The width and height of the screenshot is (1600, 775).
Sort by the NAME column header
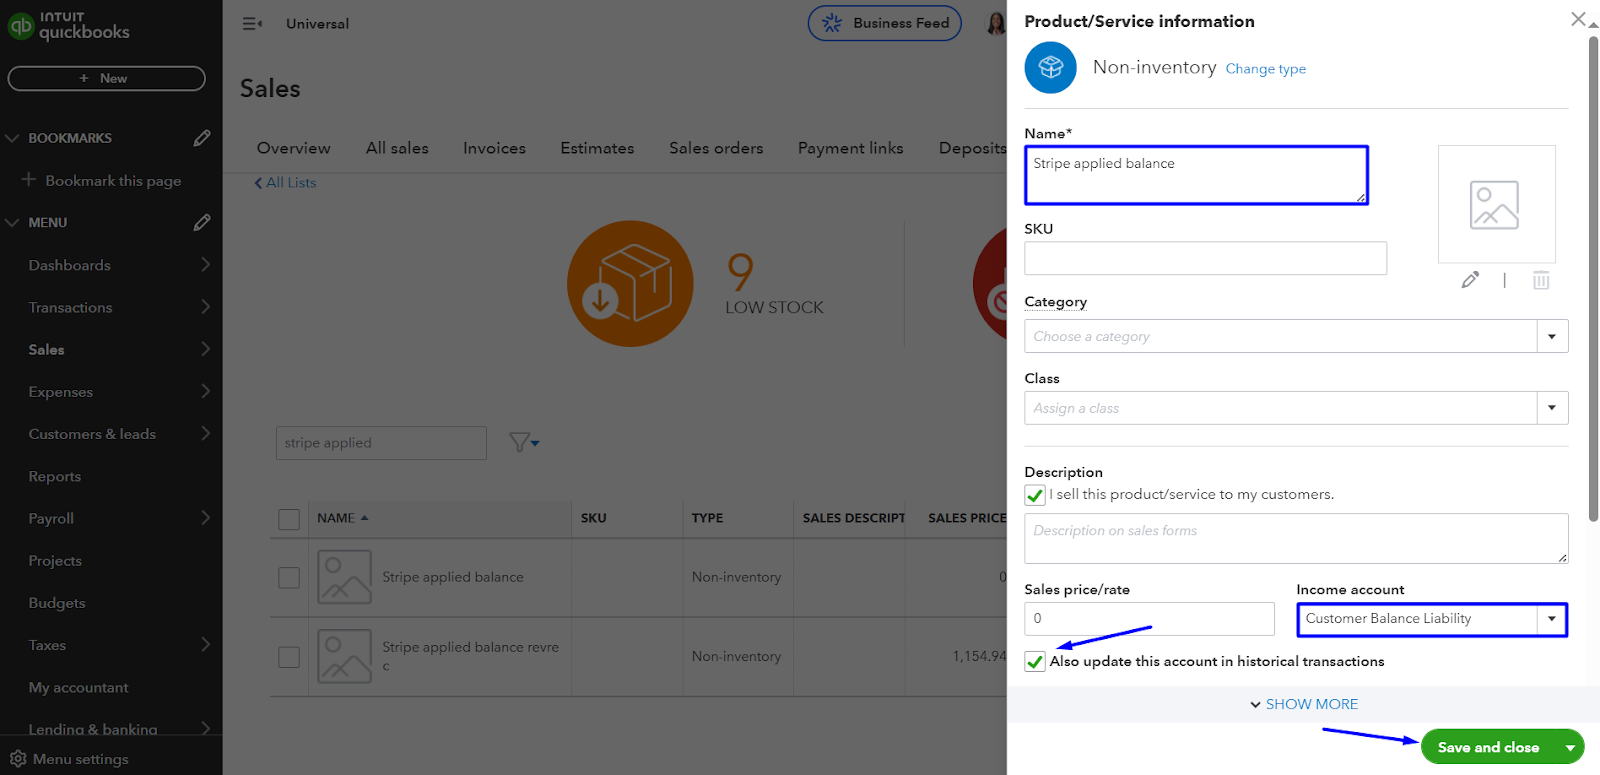342,518
